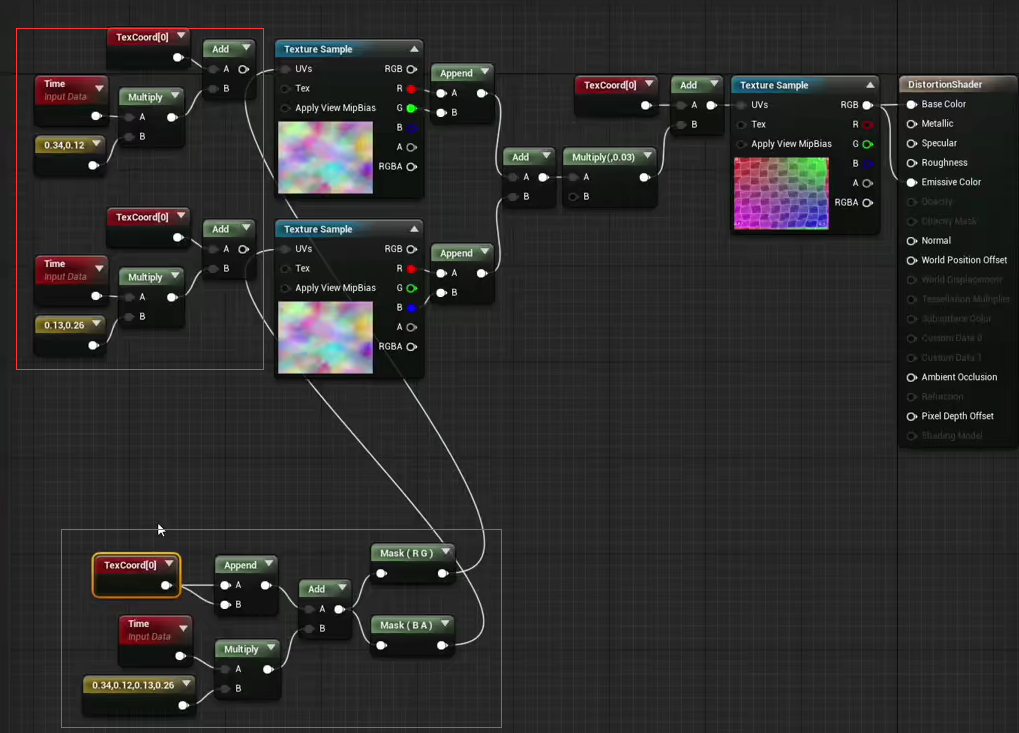The width and height of the screenshot is (1019, 733).
Task: Click the output pin of the 0.13,0.26 constant node
Action: pyautogui.click(x=94, y=345)
